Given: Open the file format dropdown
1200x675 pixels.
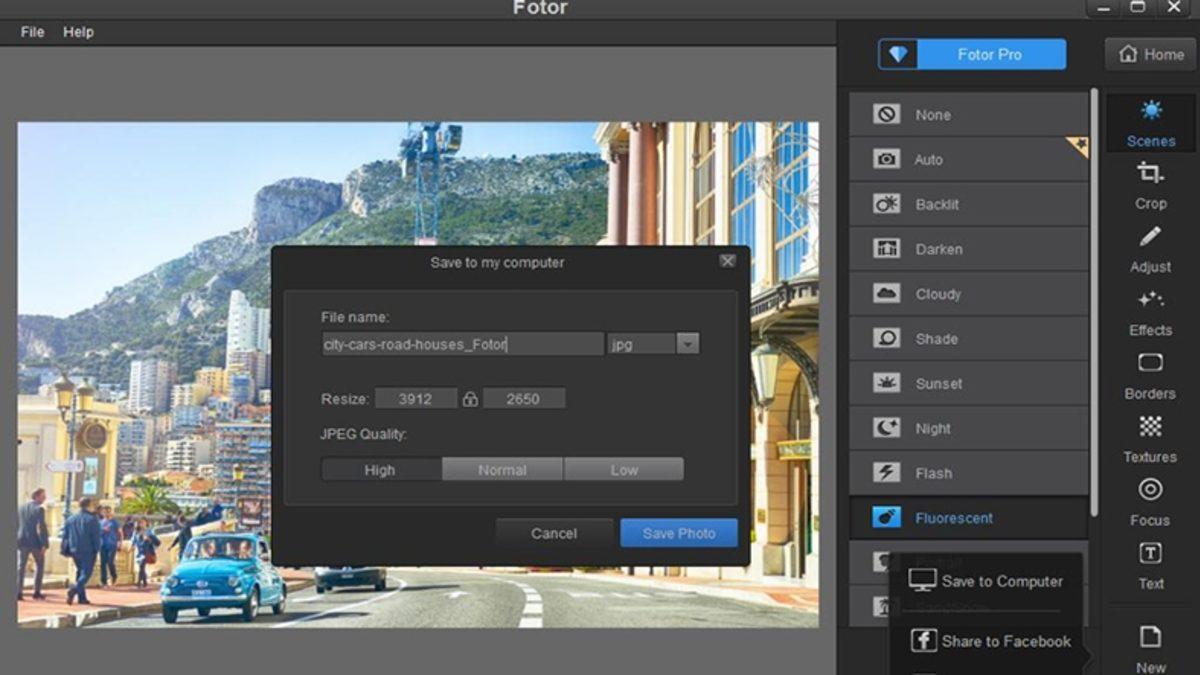Looking at the screenshot, I should coord(686,343).
